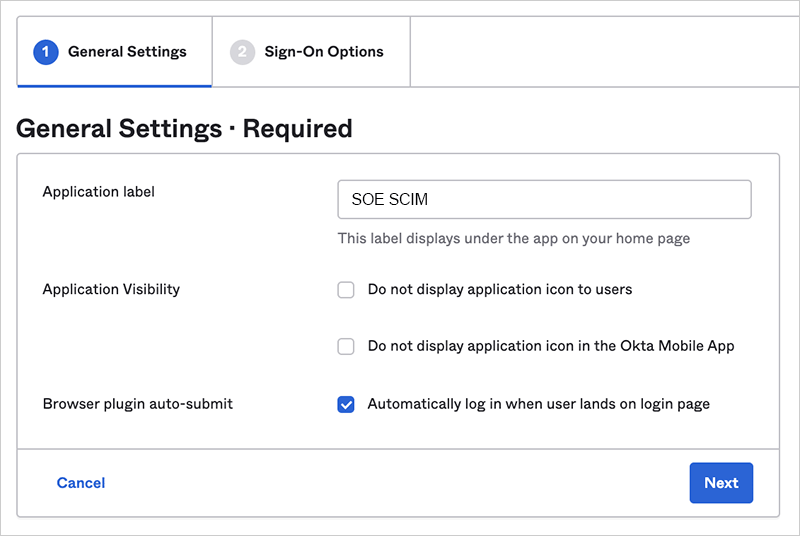Click Cancel to discard the settings

[x=81, y=483]
